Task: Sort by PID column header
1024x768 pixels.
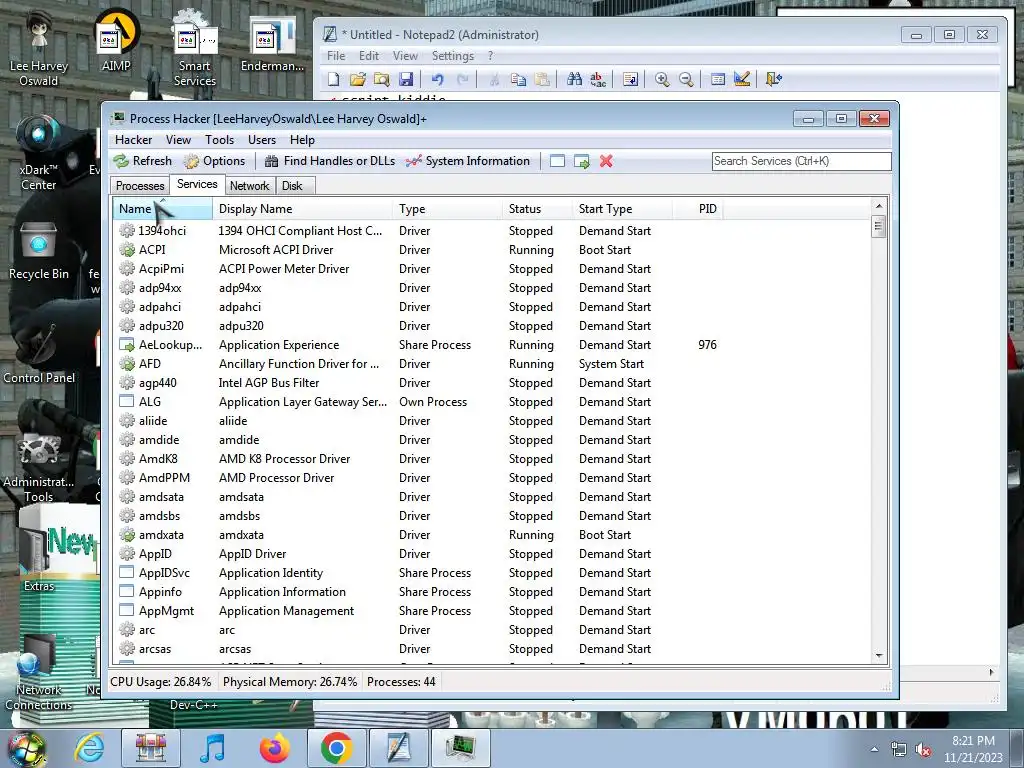Action: click(x=697, y=209)
